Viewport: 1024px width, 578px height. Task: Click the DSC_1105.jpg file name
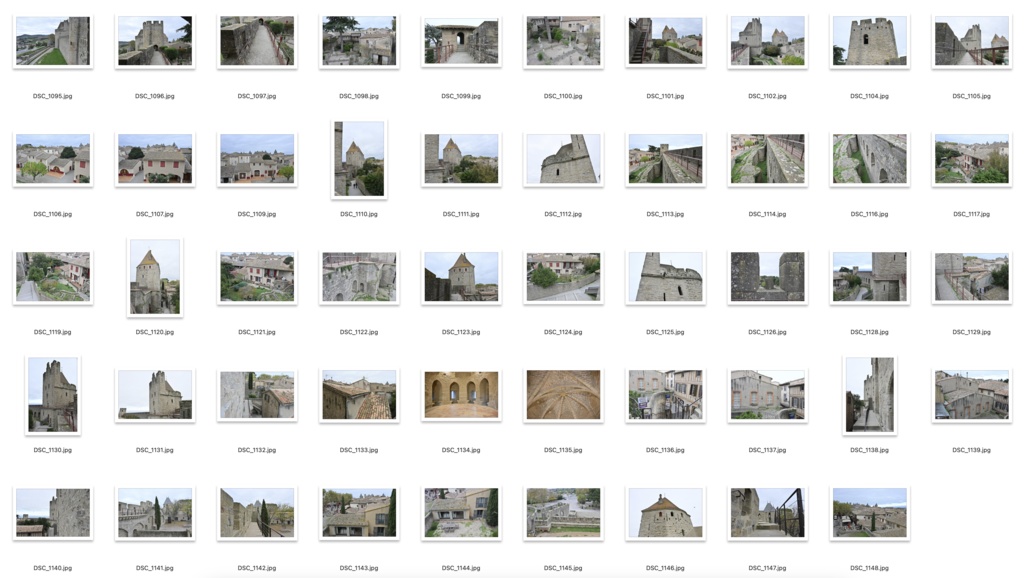[x=971, y=96]
